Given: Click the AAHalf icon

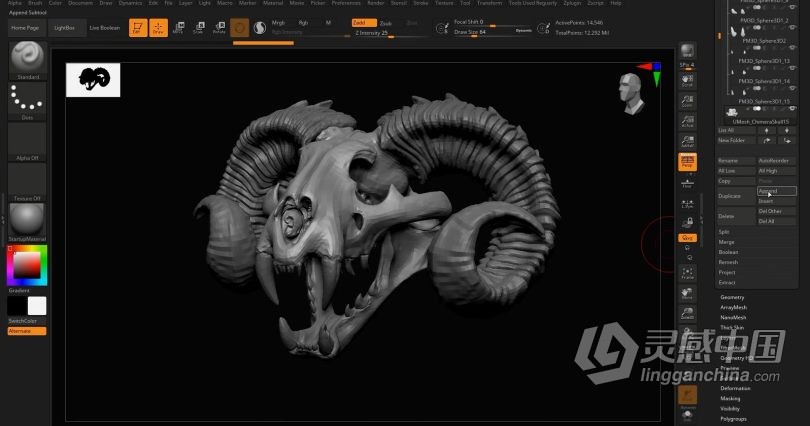Looking at the screenshot, I should point(687,141).
